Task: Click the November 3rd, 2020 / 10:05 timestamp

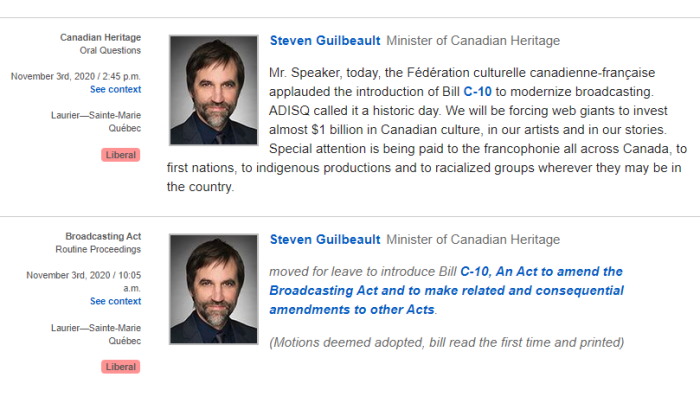Action: [83, 281]
